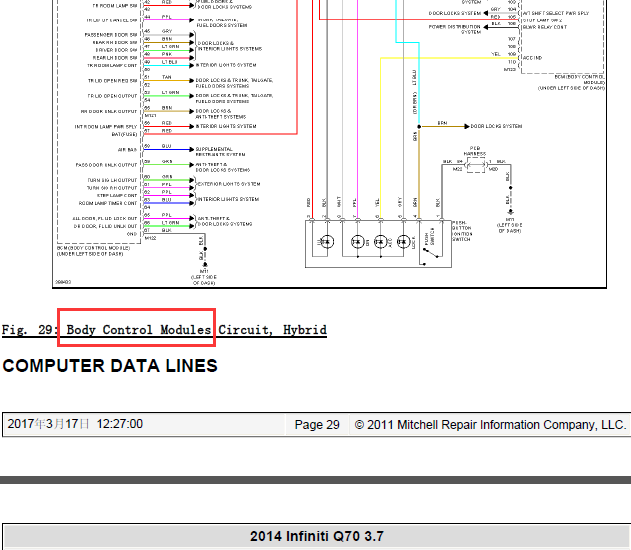Click the 'ACC IND' pin label
This screenshot has width=631, height=550.
[532, 58]
